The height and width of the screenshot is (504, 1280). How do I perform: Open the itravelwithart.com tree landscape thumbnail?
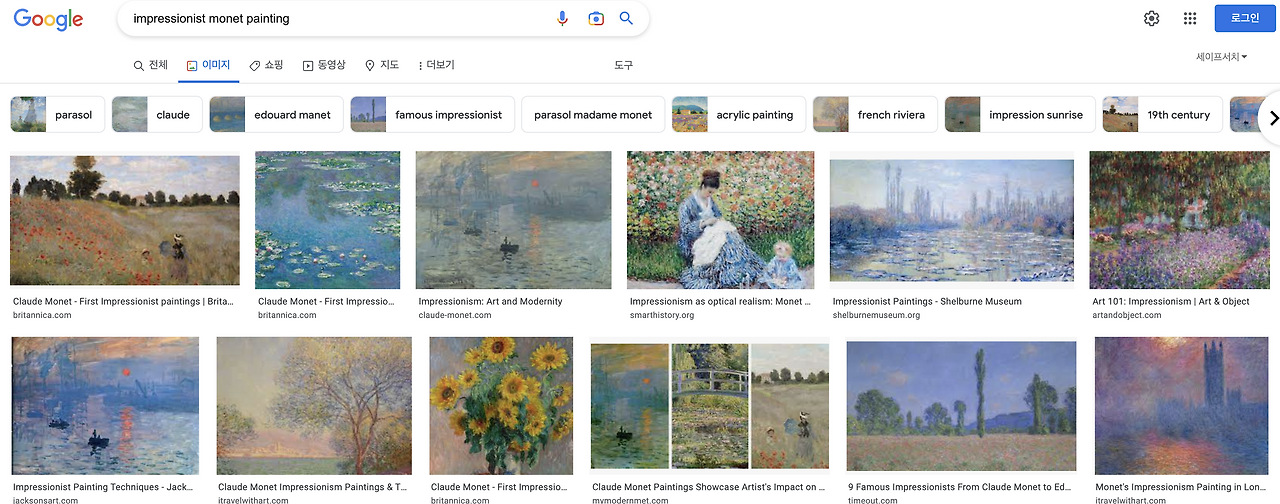tap(314, 405)
